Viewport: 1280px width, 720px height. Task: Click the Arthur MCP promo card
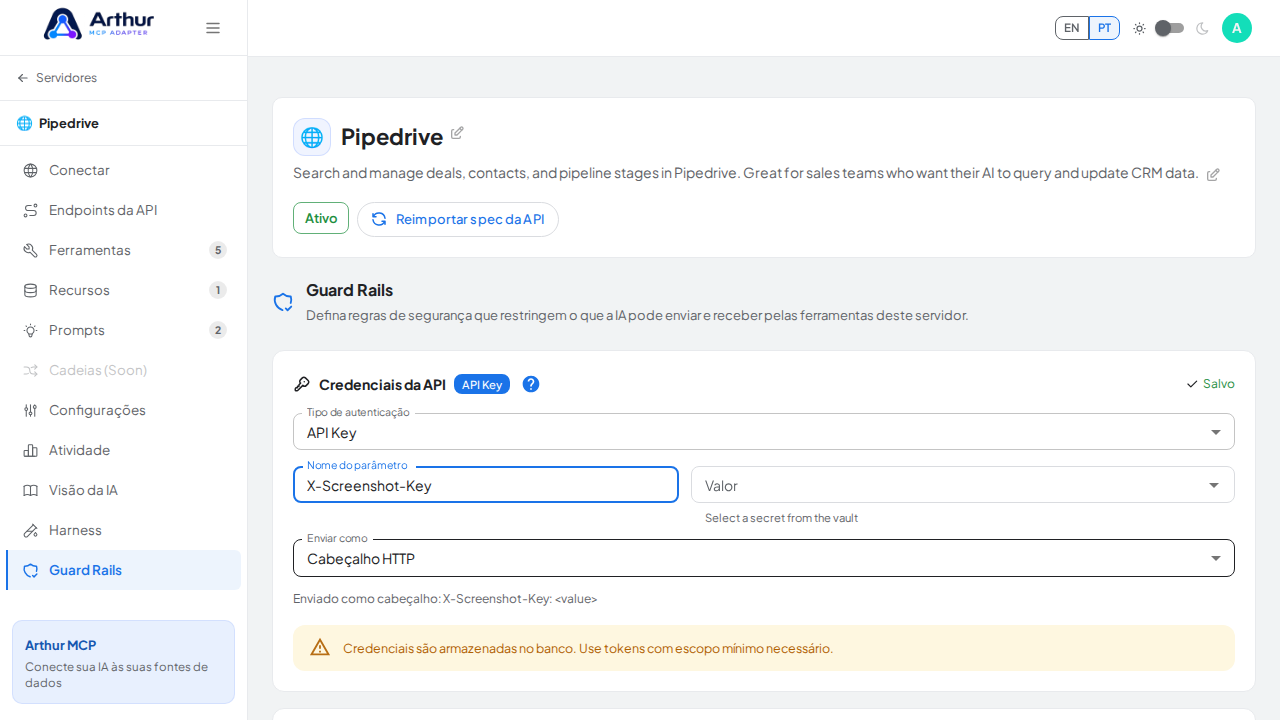(123, 662)
